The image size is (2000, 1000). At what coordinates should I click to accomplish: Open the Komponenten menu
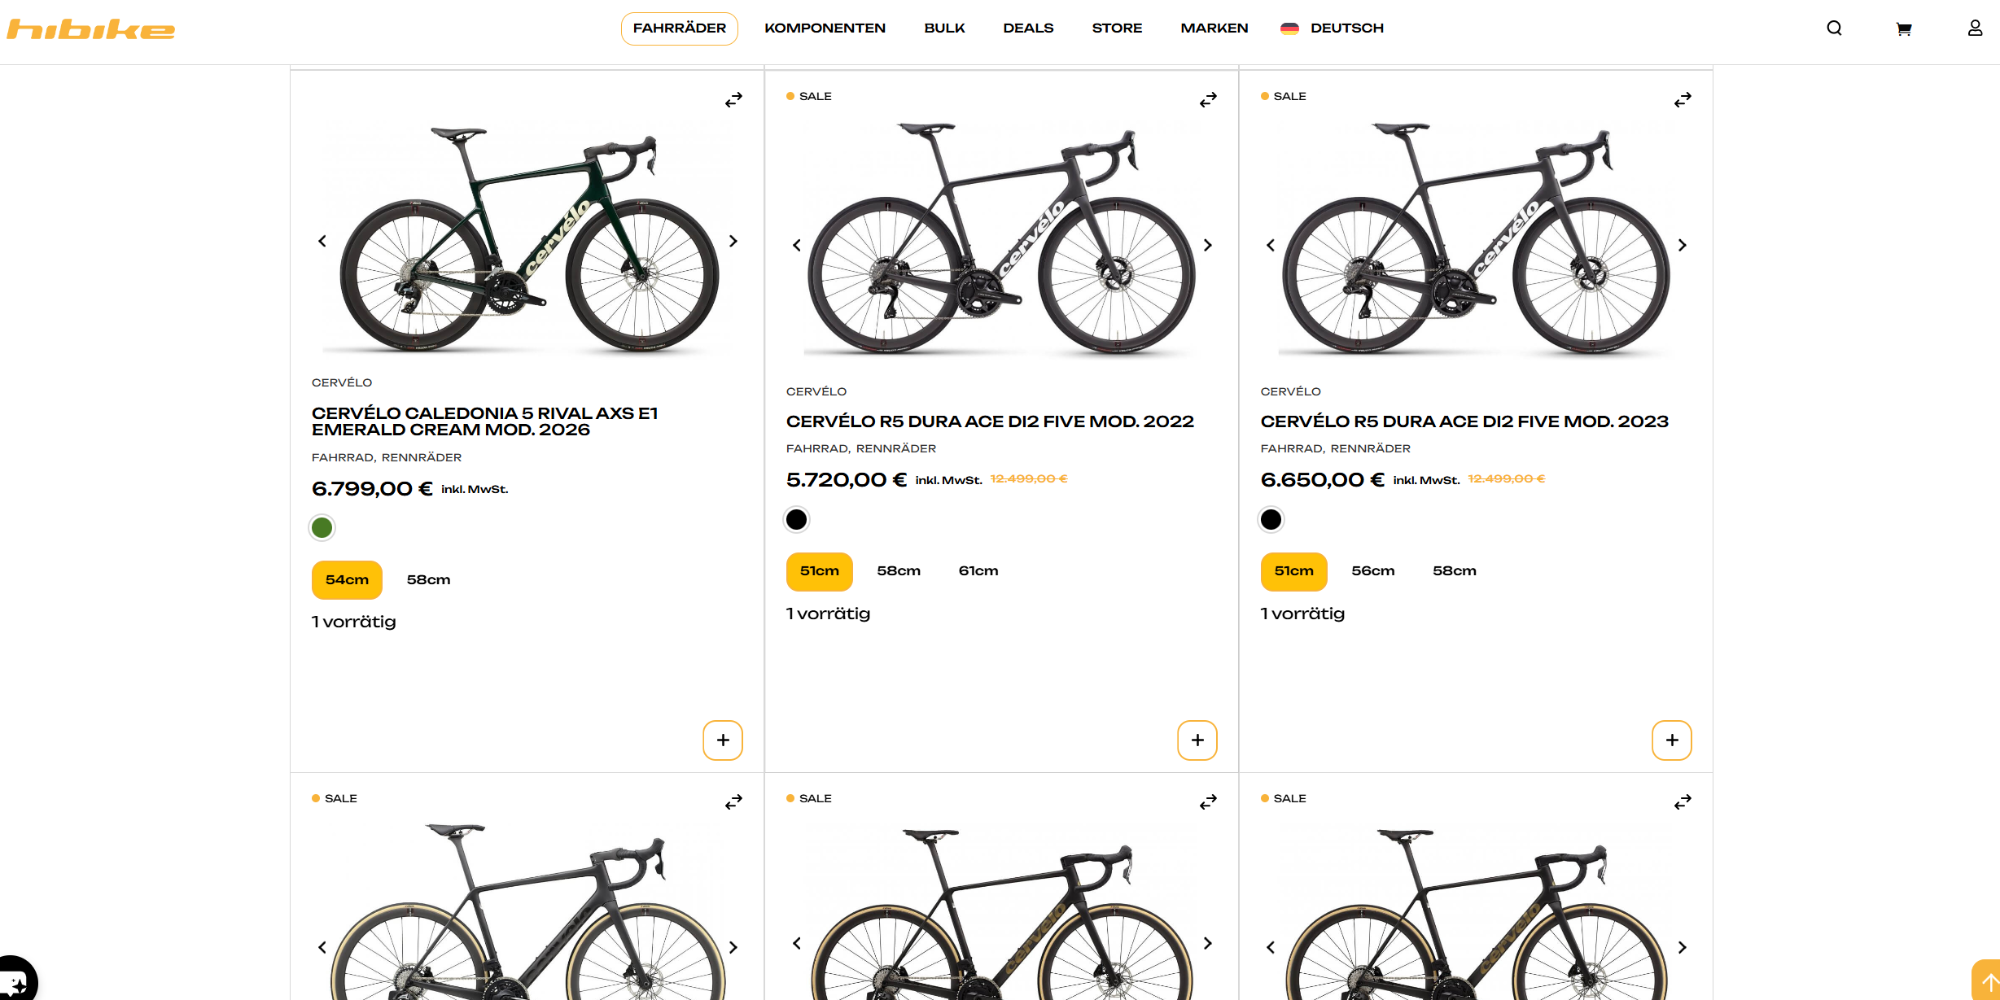pos(825,28)
